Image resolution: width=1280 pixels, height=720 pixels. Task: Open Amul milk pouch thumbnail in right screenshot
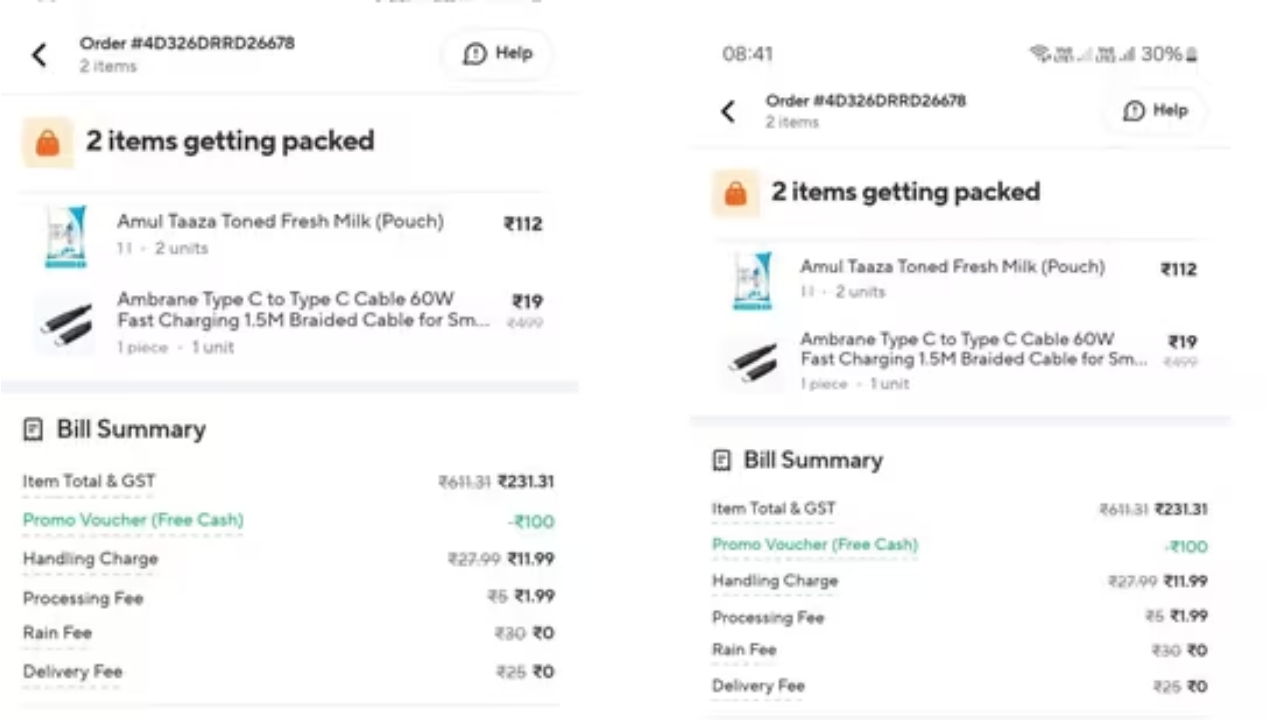click(752, 280)
